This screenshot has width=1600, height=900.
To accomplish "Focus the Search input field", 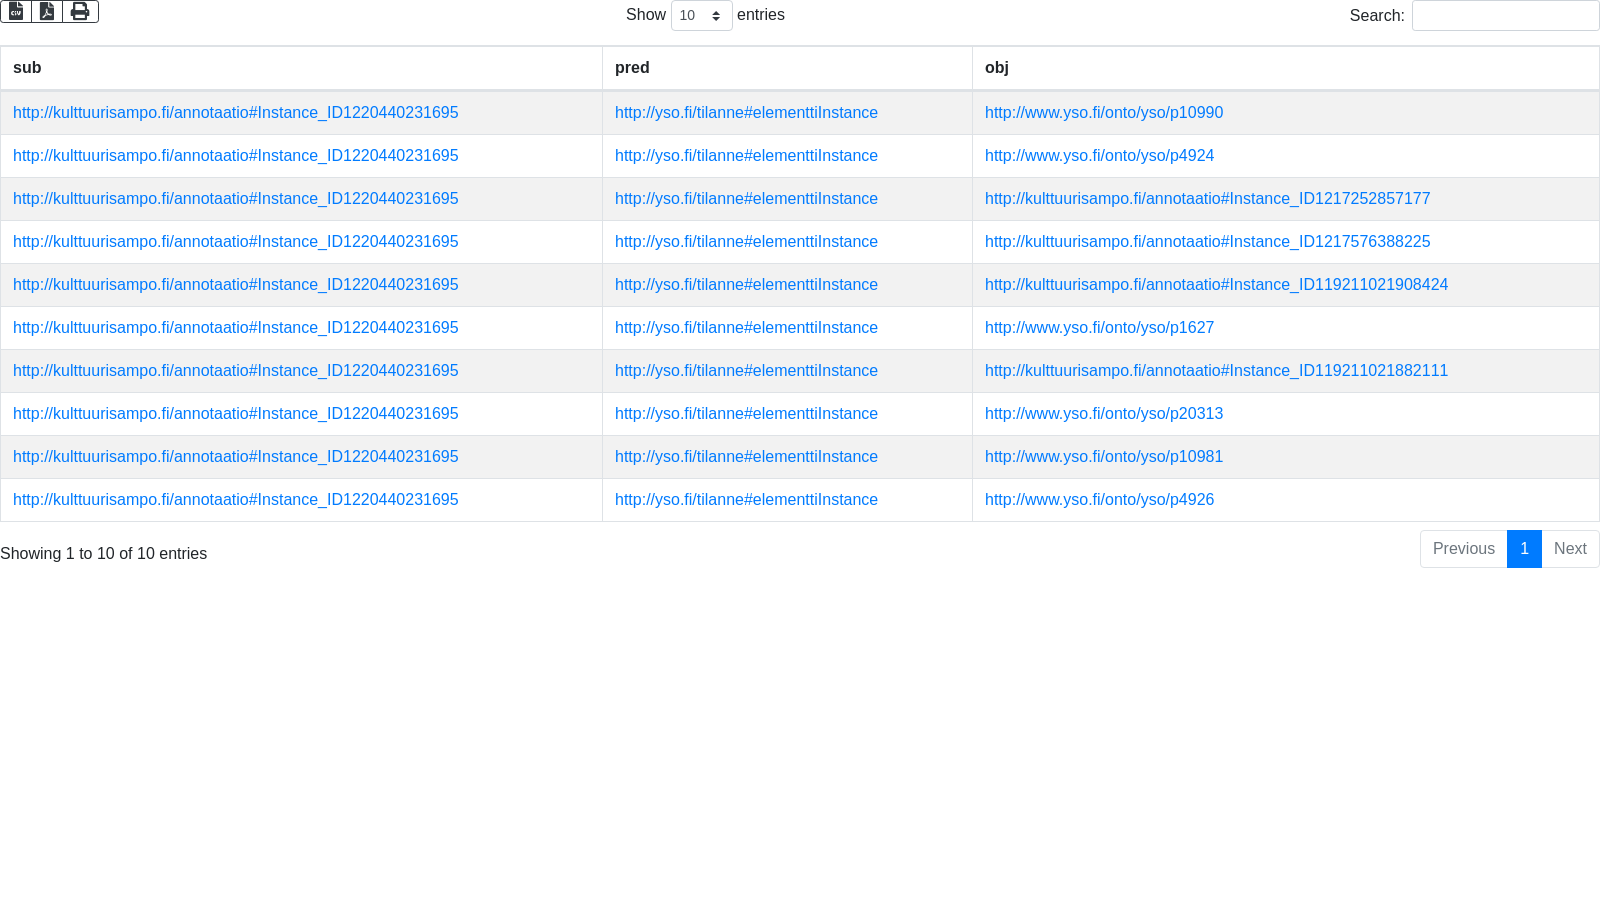I will pos(1504,16).
